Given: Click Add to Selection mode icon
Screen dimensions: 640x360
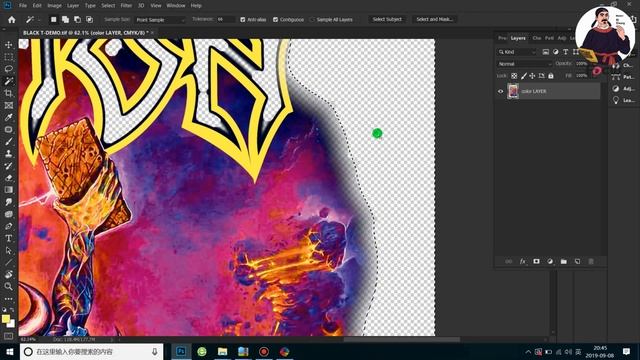Looking at the screenshot, I should (x=65, y=20).
